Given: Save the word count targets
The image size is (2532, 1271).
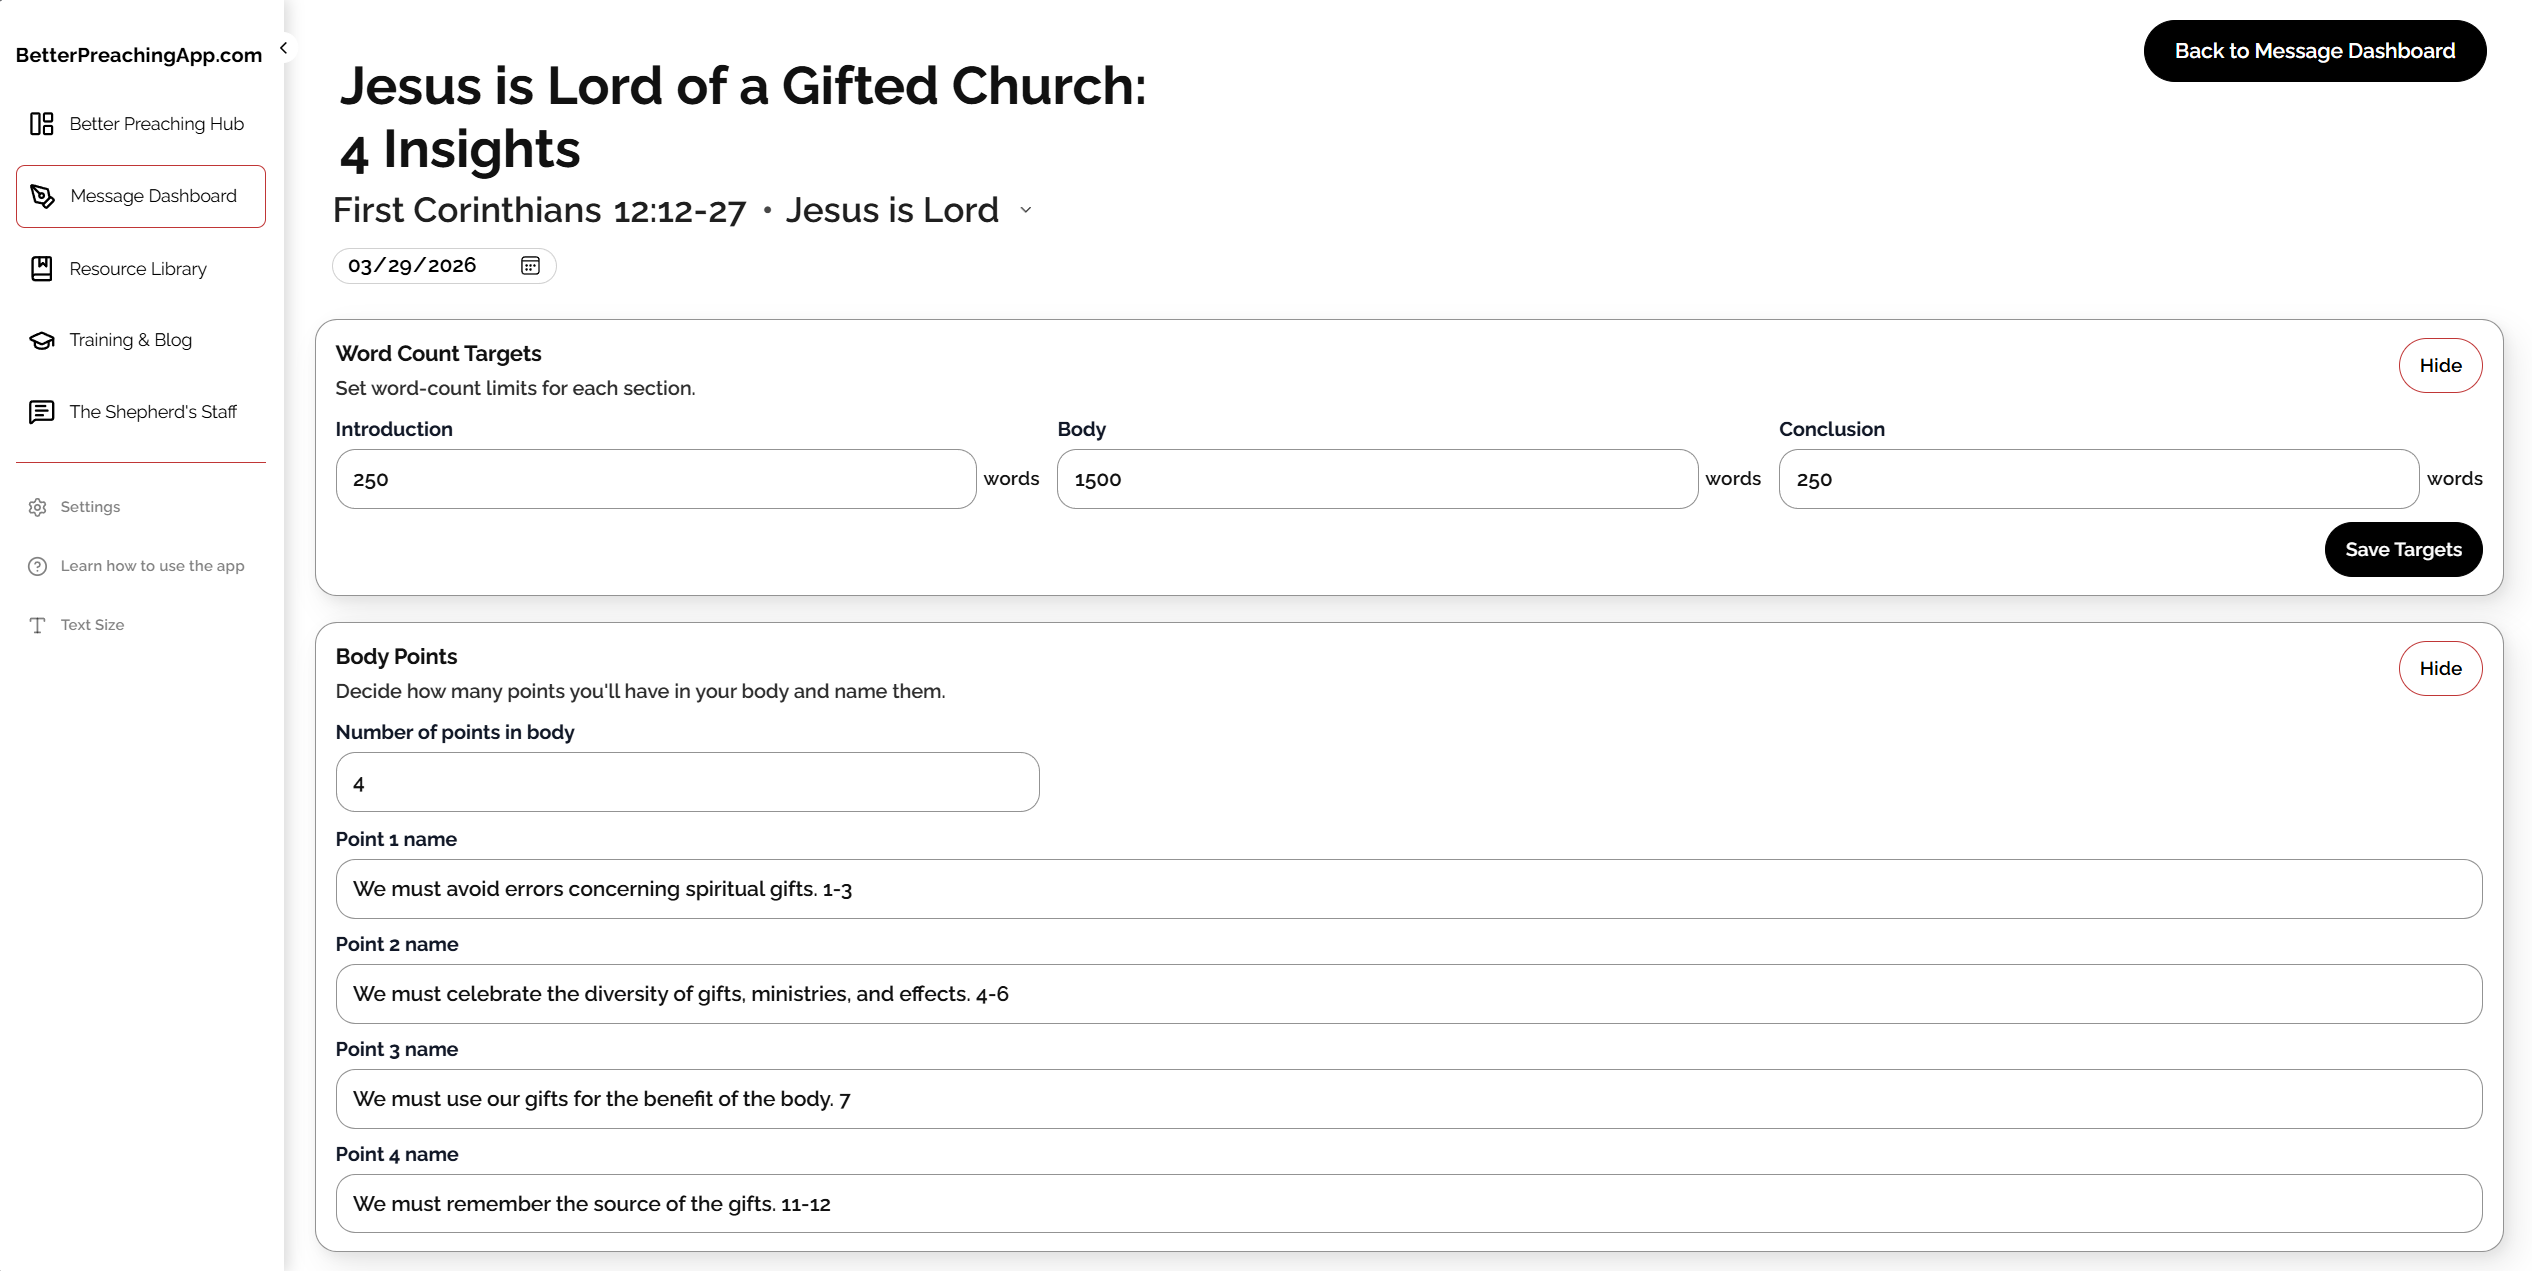Looking at the screenshot, I should (x=2403, y=549).
